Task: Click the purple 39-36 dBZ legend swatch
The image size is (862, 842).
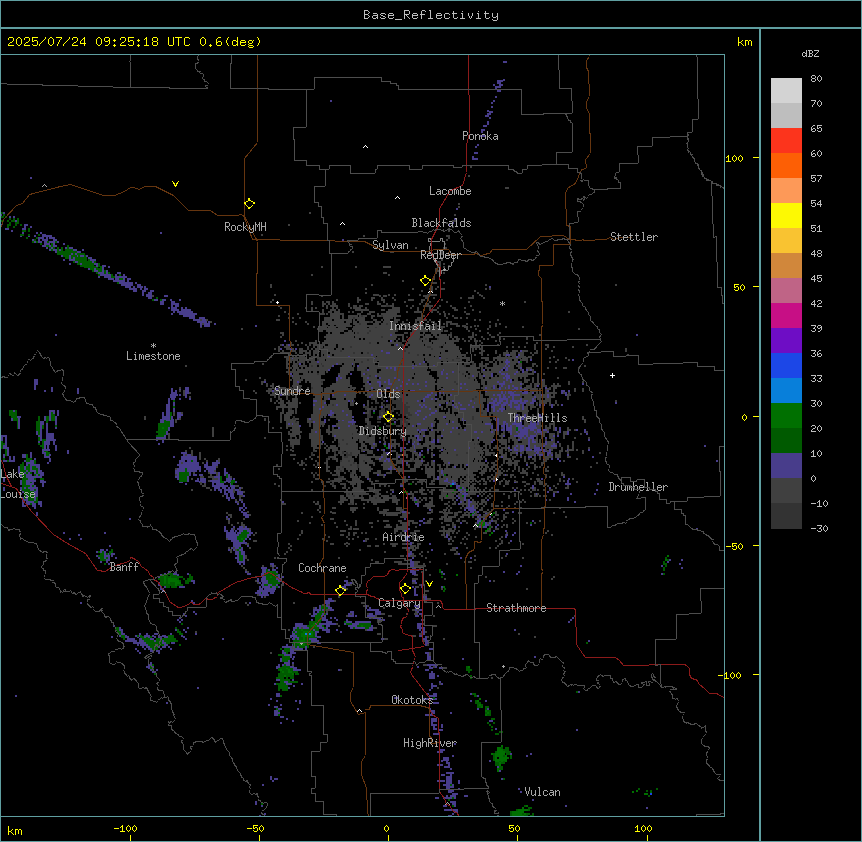Action: pos(786,341)
